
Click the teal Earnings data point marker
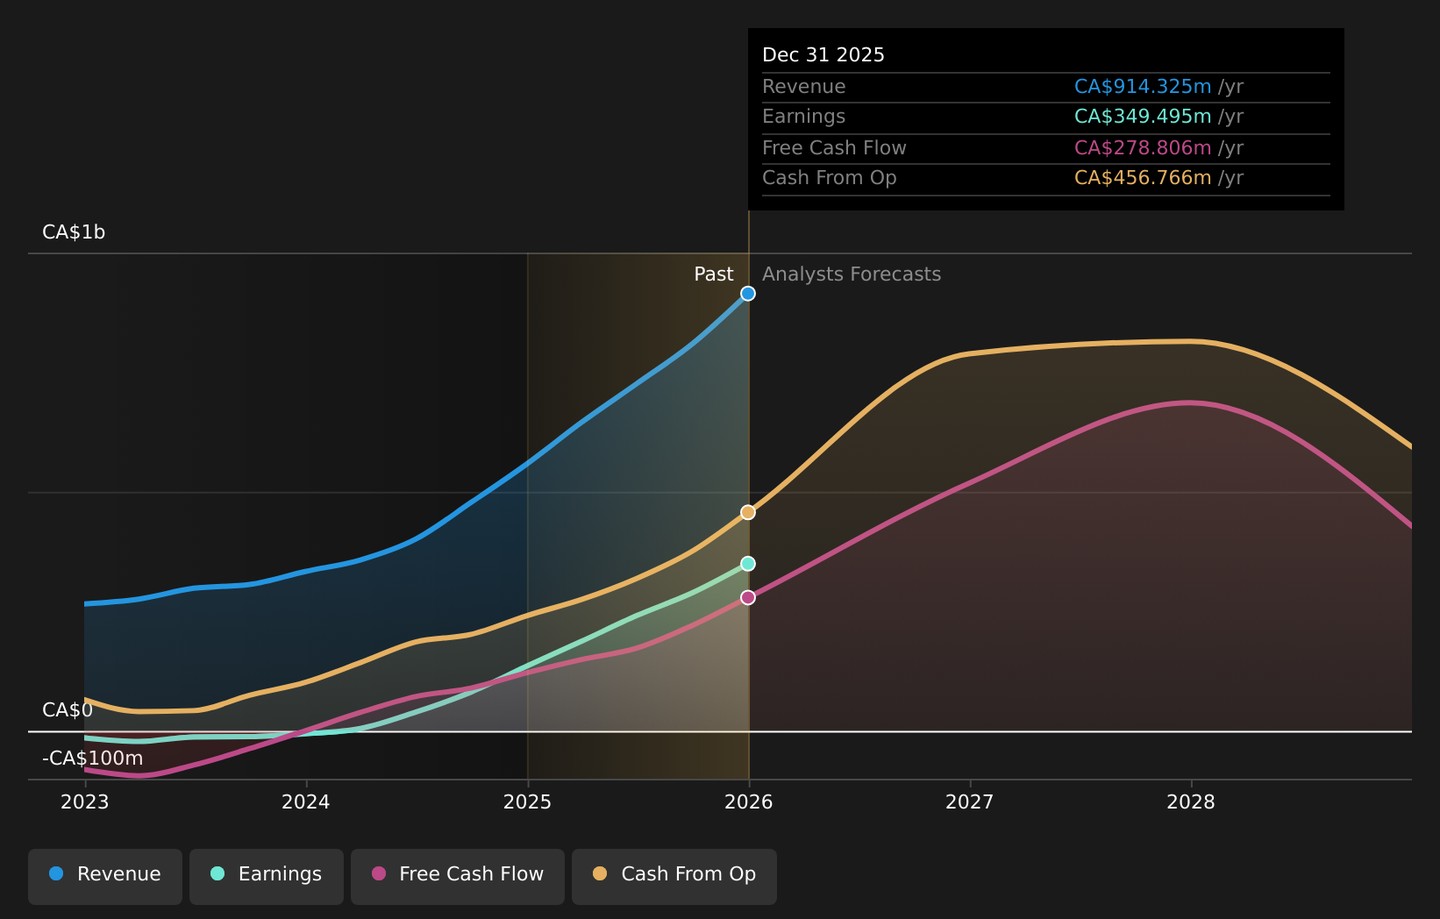pos(748,564)
